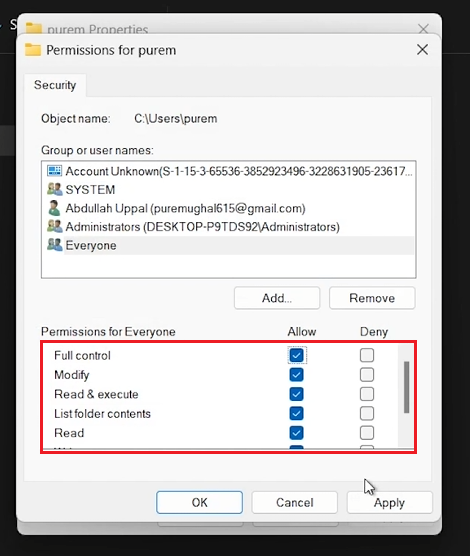
Task: Check Deny for Full control
Action: (x=367, y=355)
